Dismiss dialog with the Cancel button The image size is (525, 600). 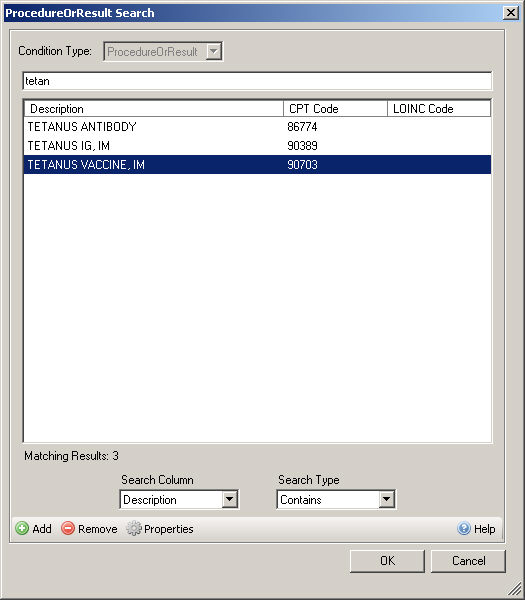(468, 561)
